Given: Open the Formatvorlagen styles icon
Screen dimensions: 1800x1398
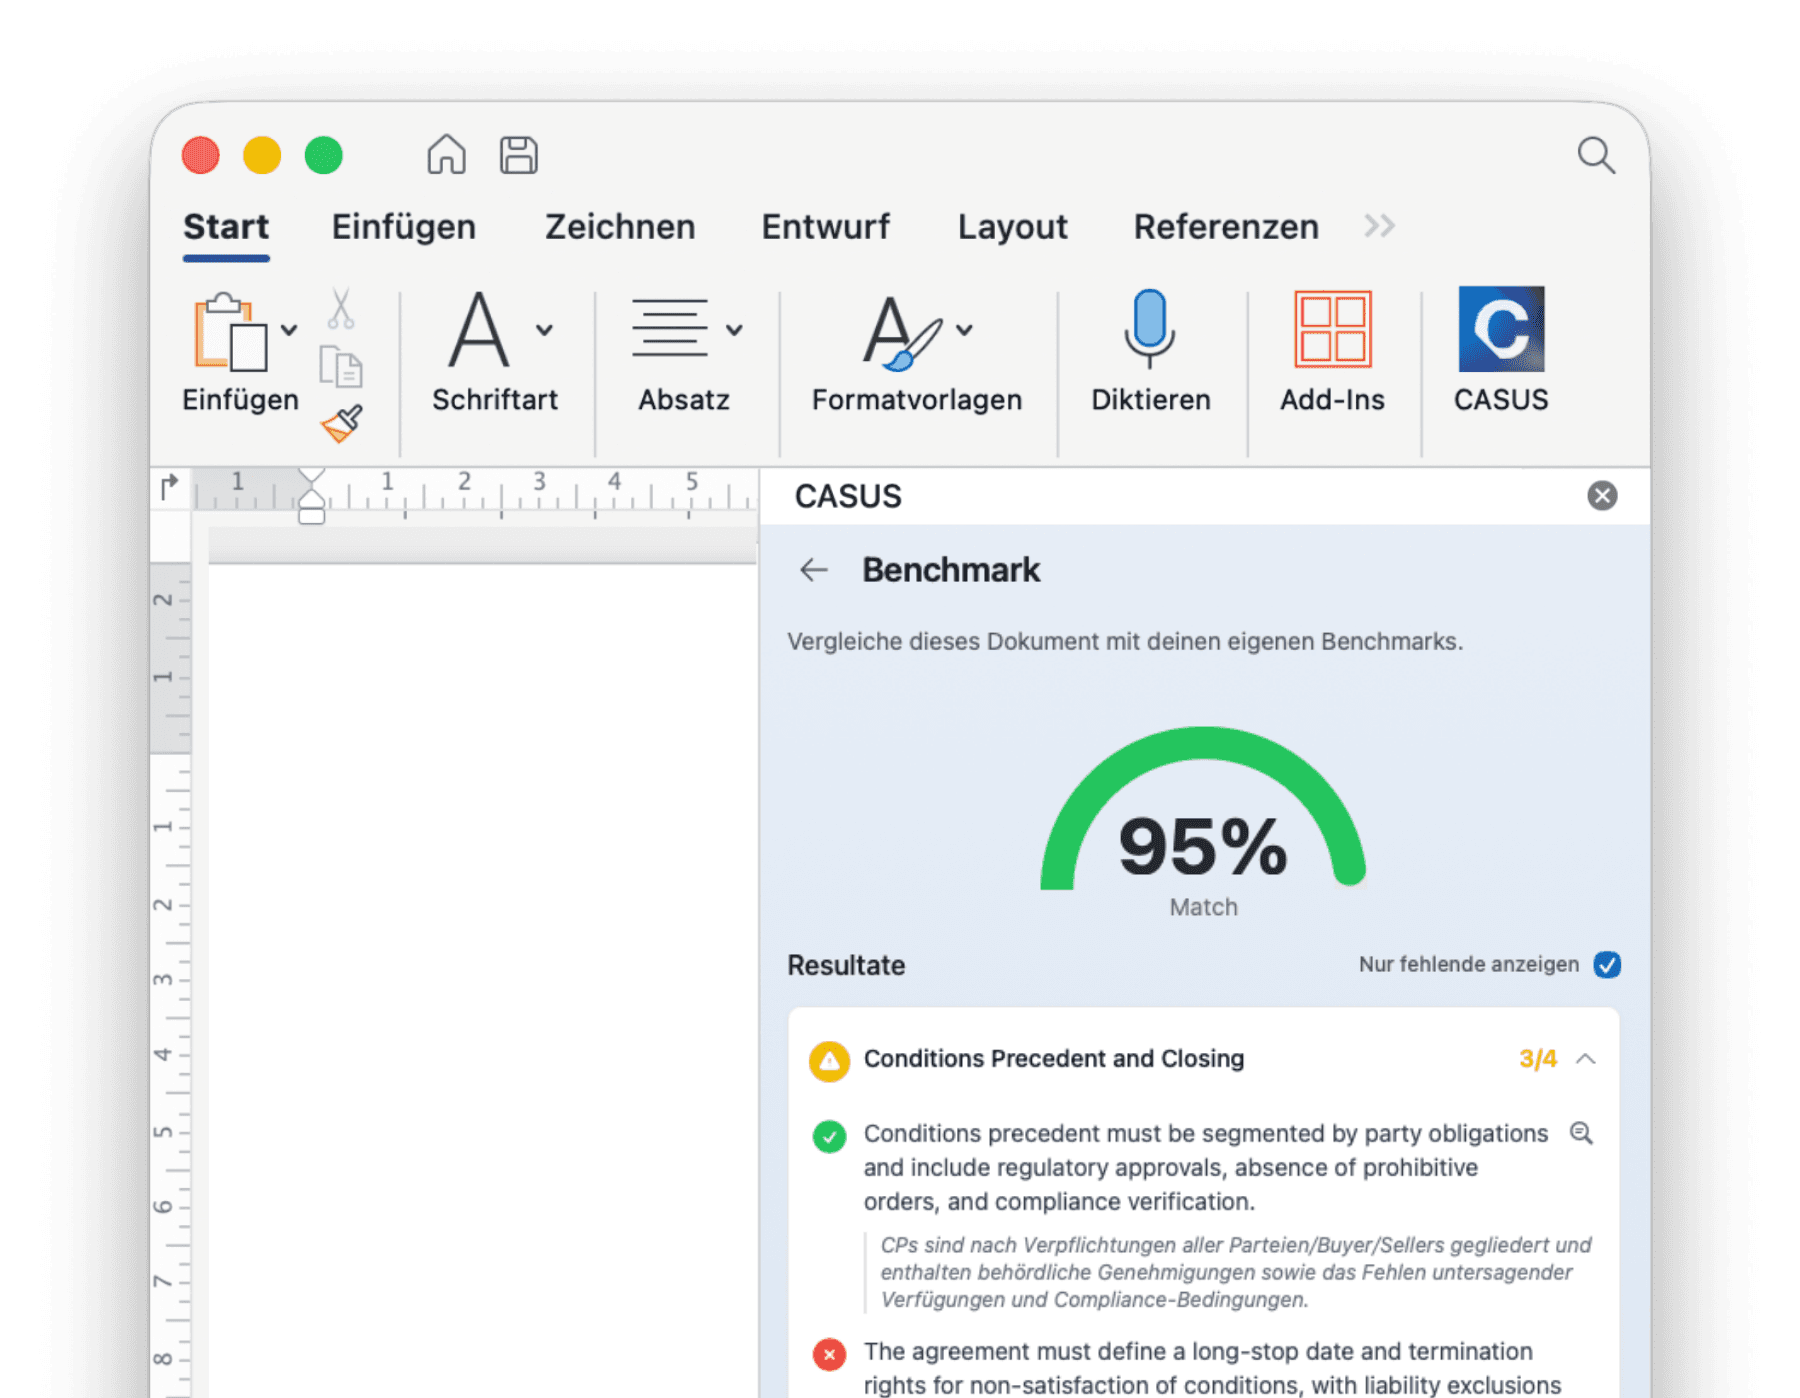Looking at the screenshot, I should [902, 332].
